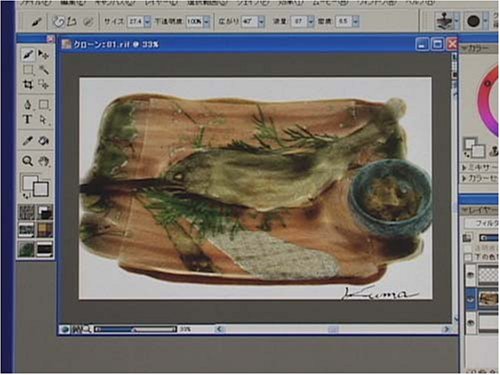Select the Brush tool in the toolbox

(28, 55)
